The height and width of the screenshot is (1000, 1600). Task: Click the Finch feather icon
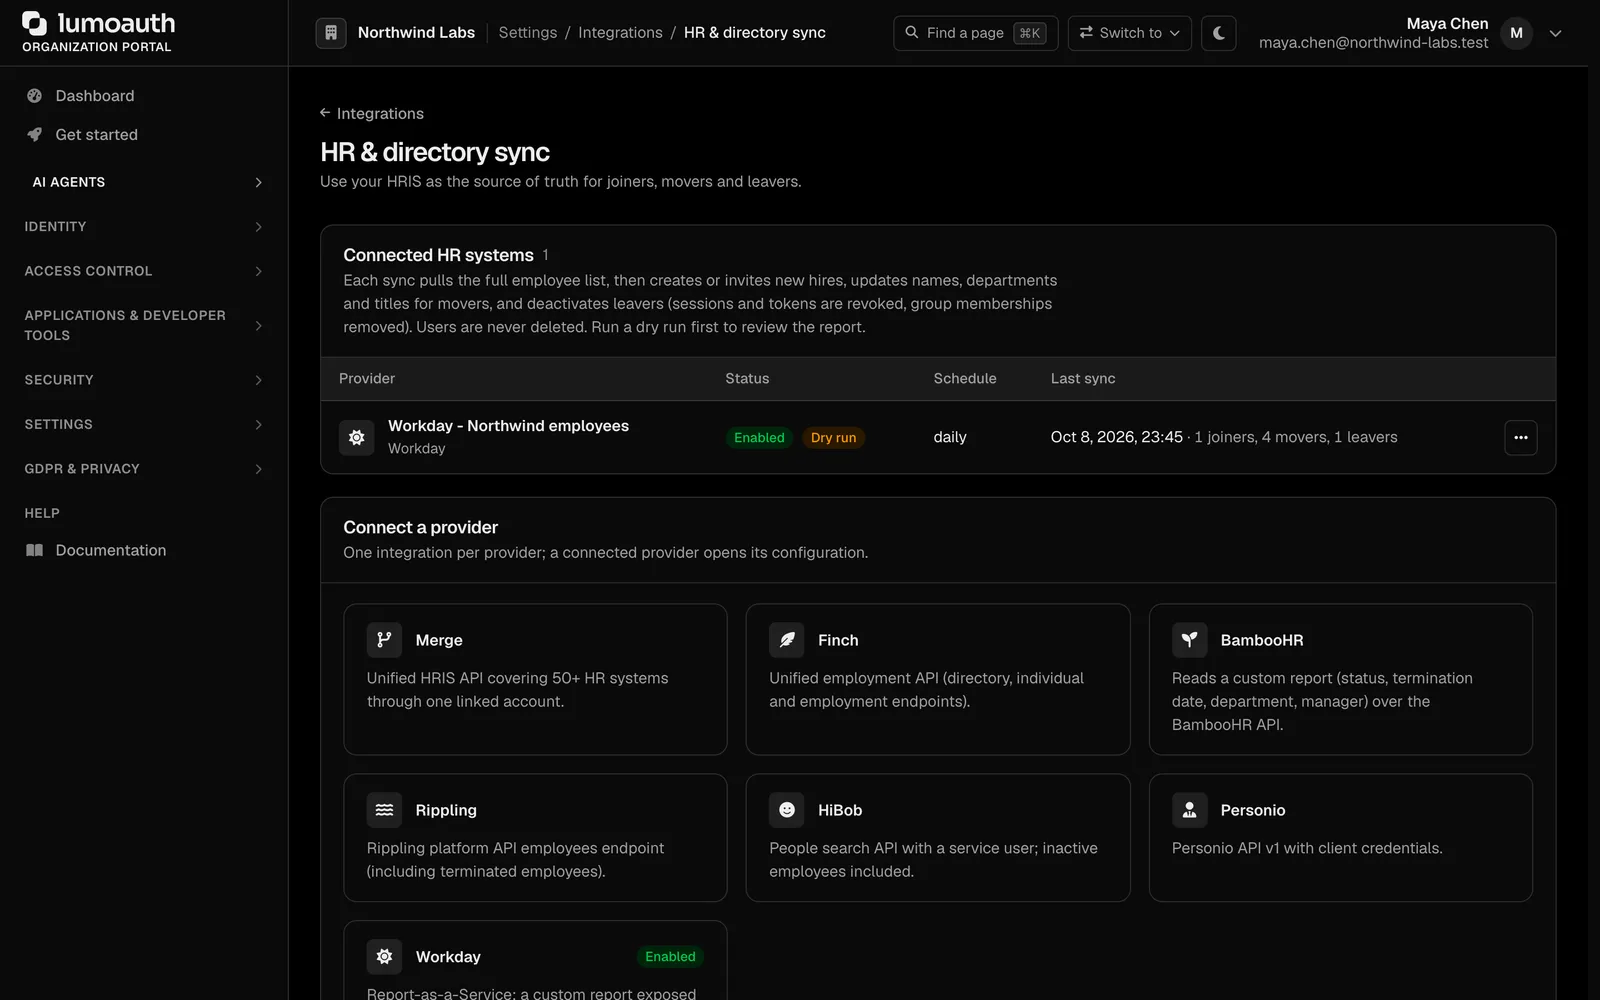[787, 640]
